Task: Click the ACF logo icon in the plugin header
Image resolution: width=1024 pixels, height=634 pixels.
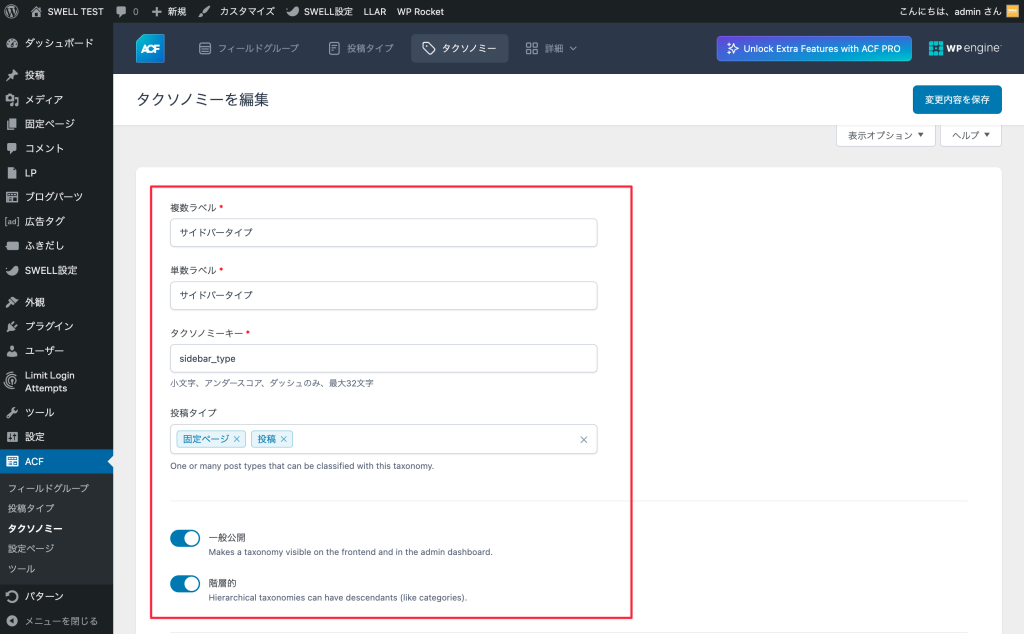Action: pyautogui.click(x=149, y=48)
